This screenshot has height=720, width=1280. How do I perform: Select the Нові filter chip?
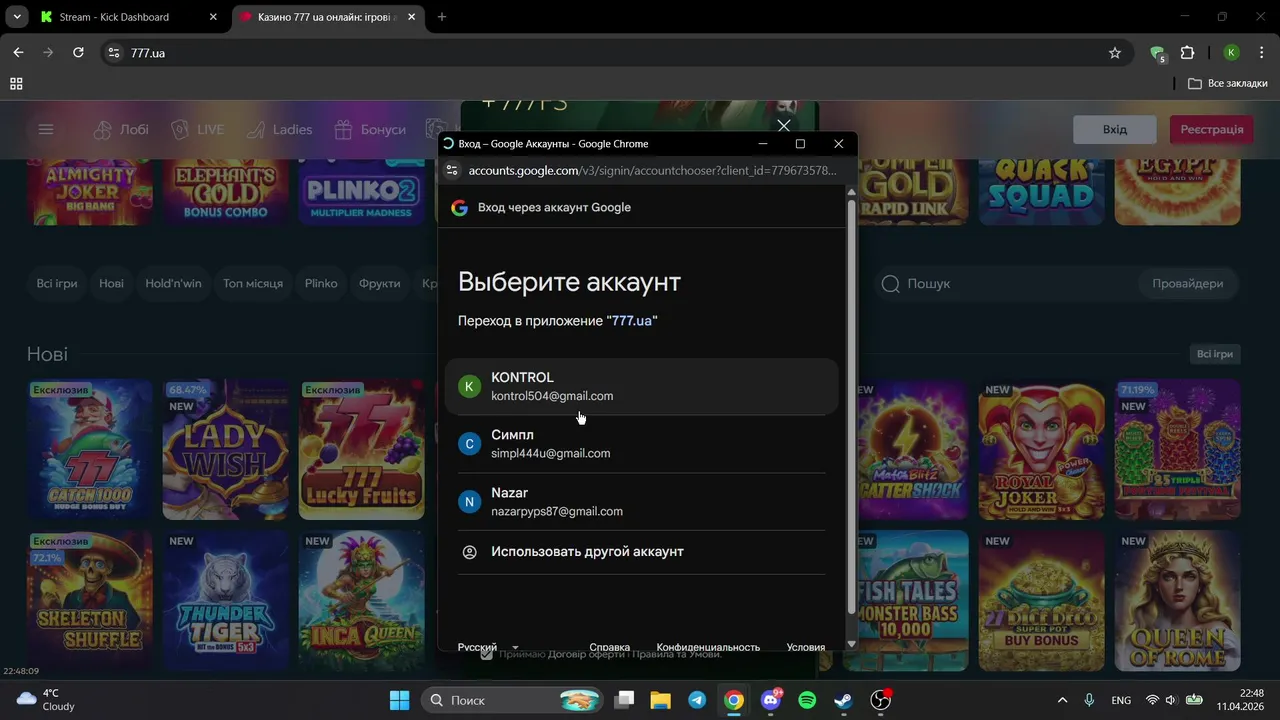click(112, 284)
